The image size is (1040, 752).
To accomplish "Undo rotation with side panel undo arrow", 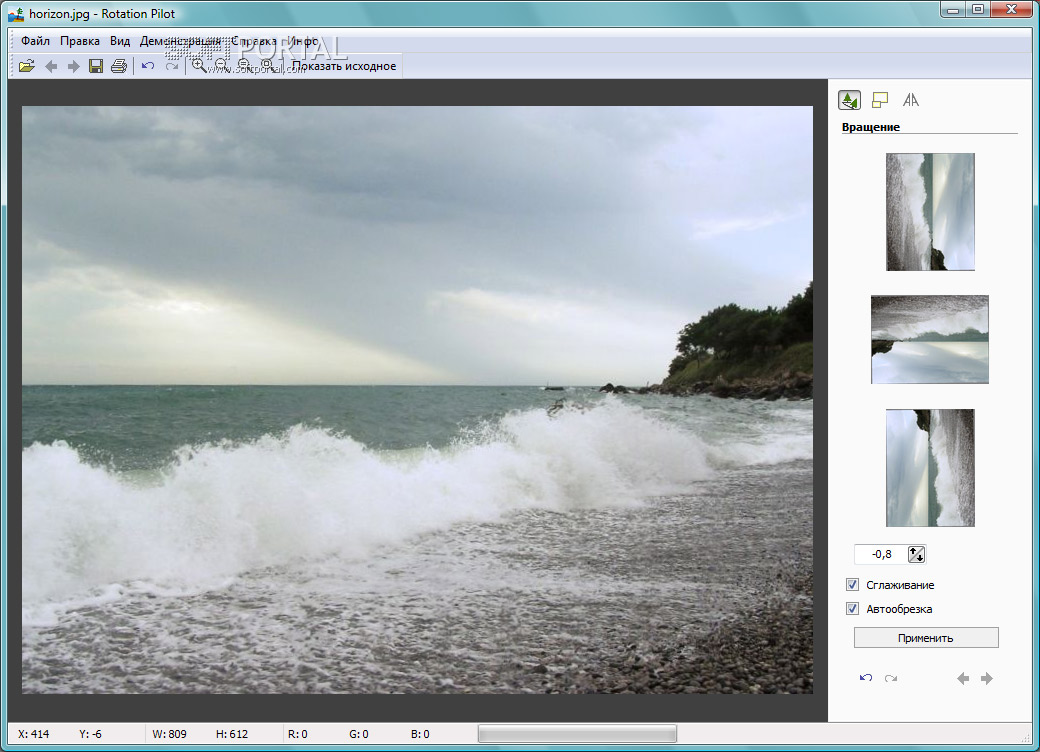I will point(866,678).
